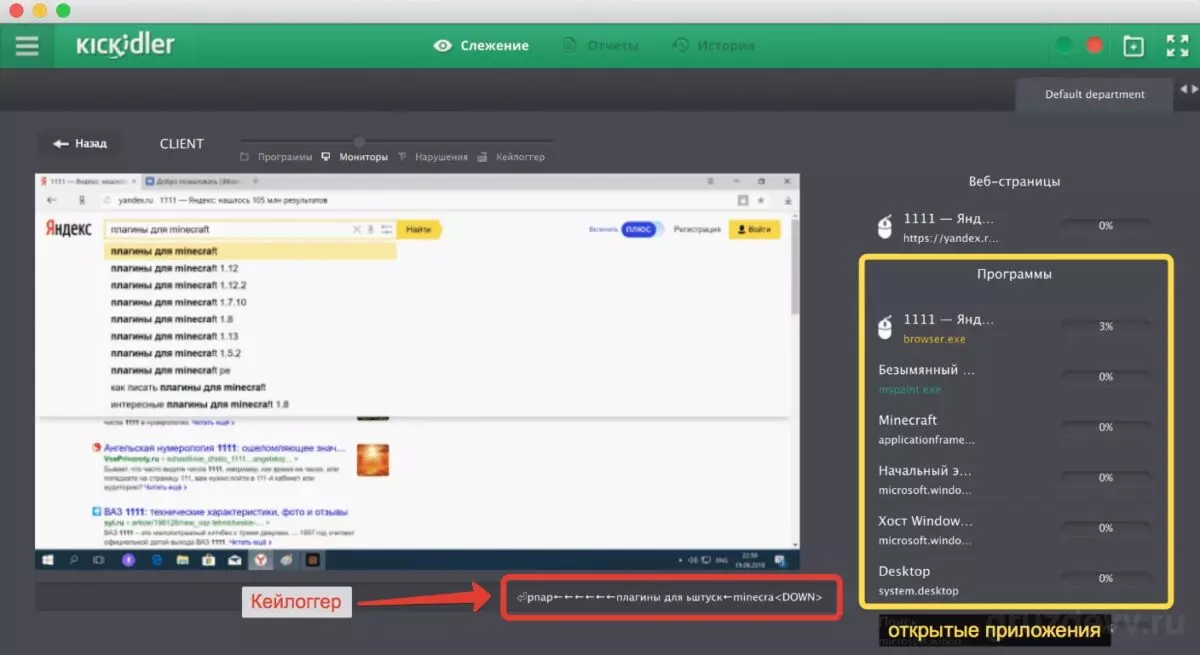
Task: Click the add-screen plus icon
Action: coord(1133,46)
